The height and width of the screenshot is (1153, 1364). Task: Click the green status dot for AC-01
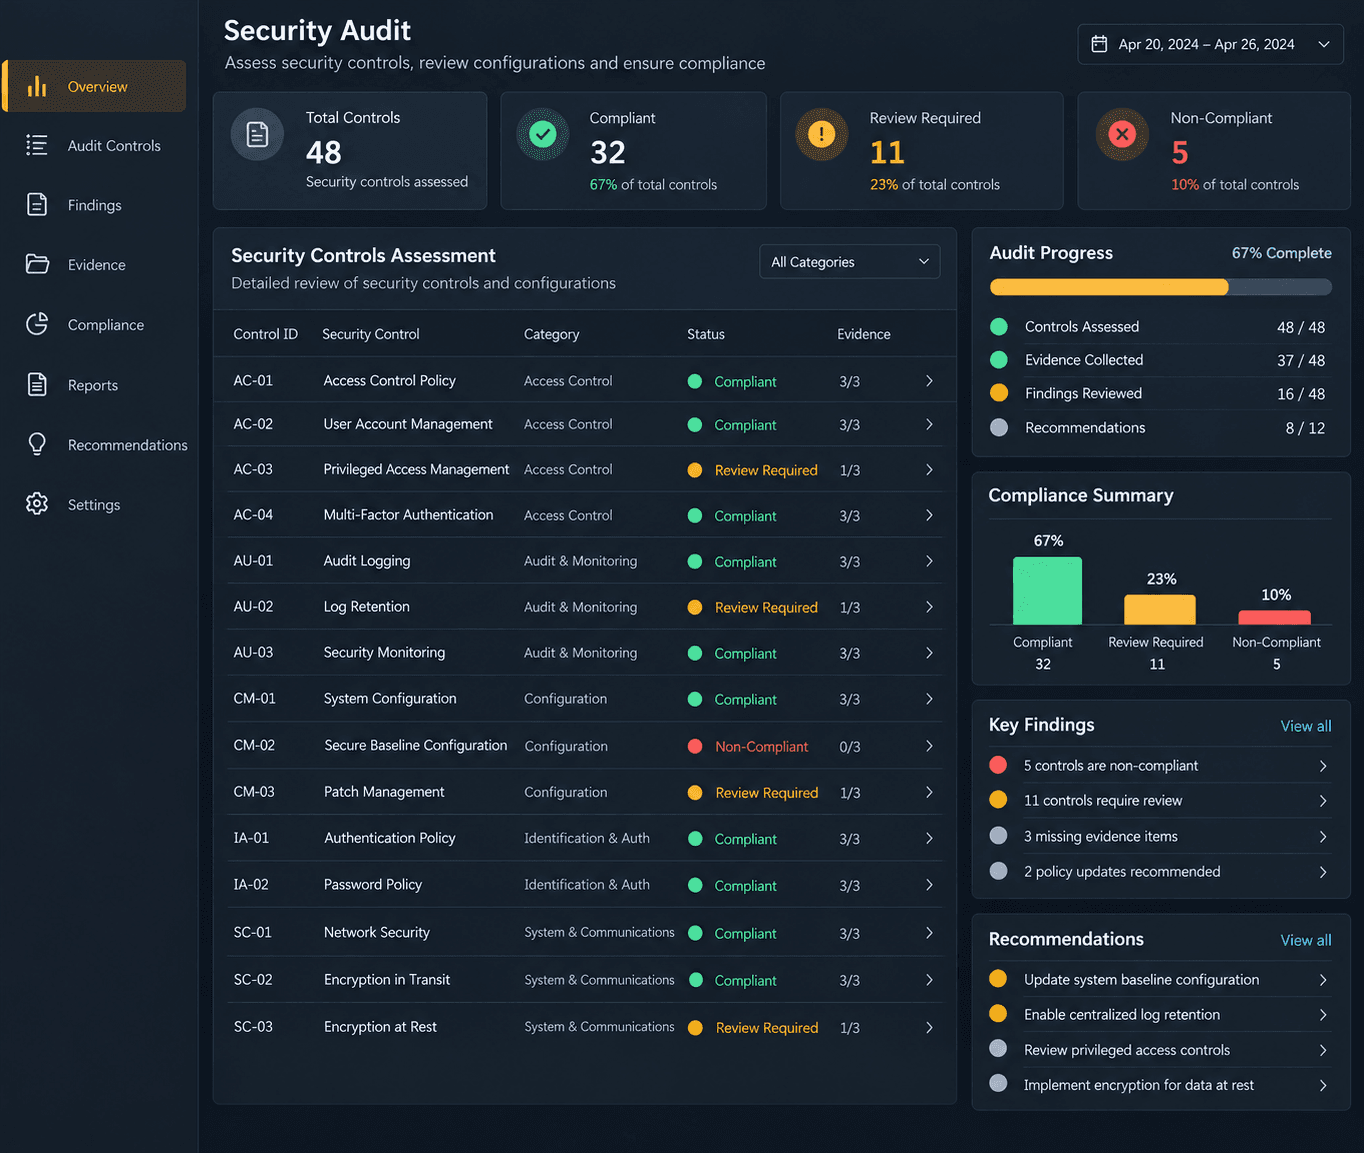pyautogui.click(x=695, y=381)
